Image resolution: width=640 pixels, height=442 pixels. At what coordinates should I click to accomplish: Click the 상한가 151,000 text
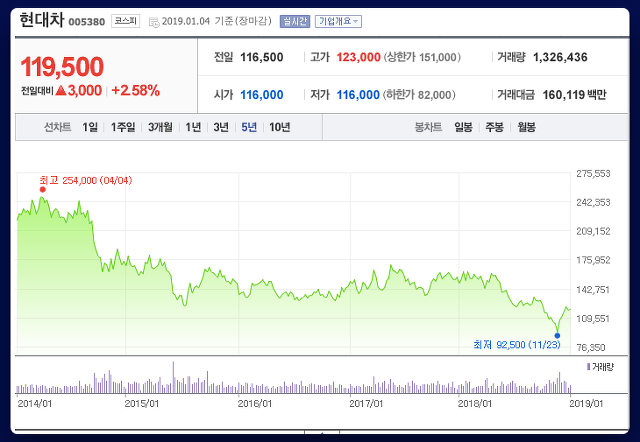[x=422, y=57]
